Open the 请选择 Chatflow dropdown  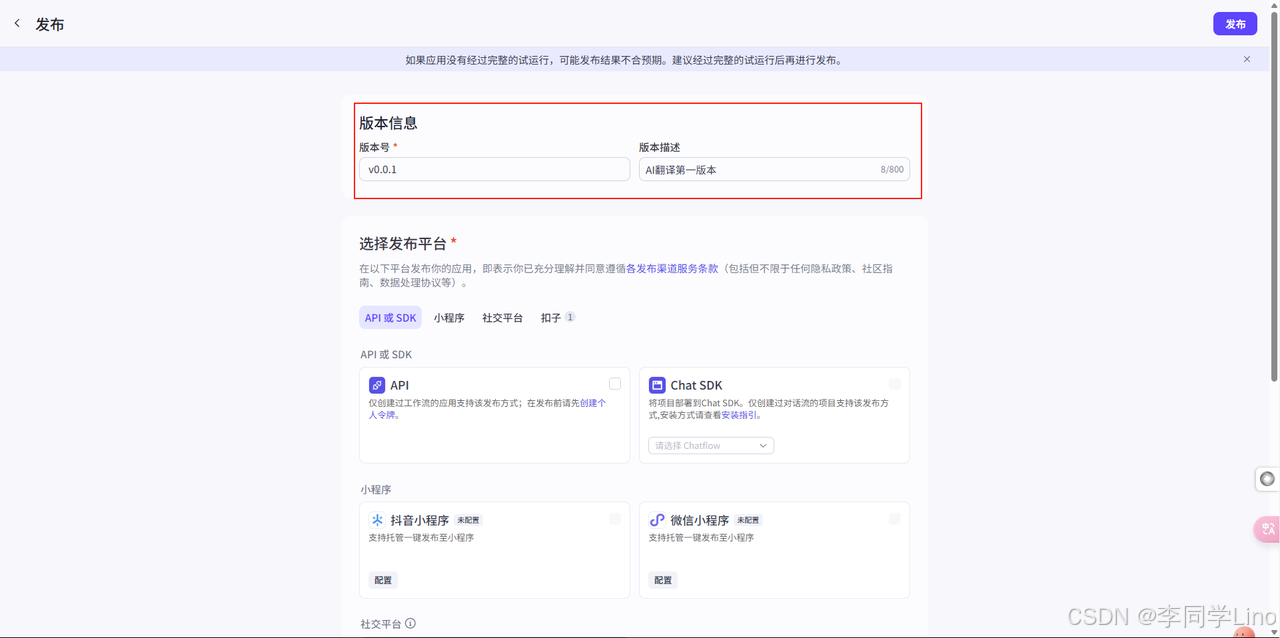pos(711,445)
